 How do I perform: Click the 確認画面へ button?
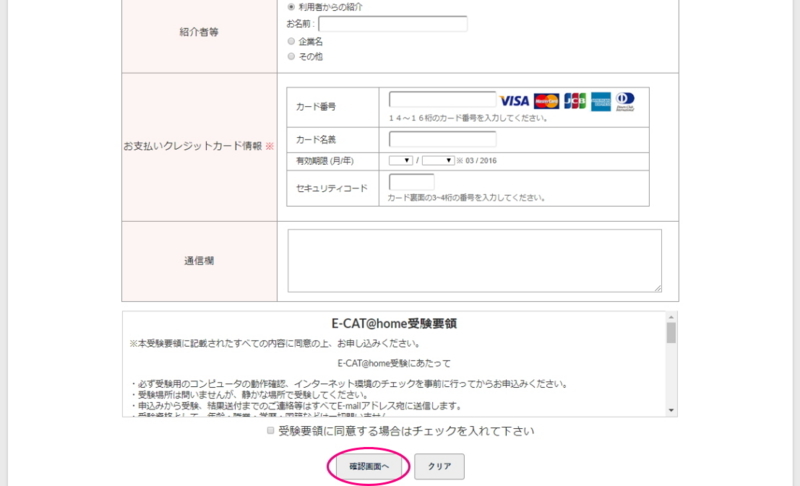coord(368,467)
